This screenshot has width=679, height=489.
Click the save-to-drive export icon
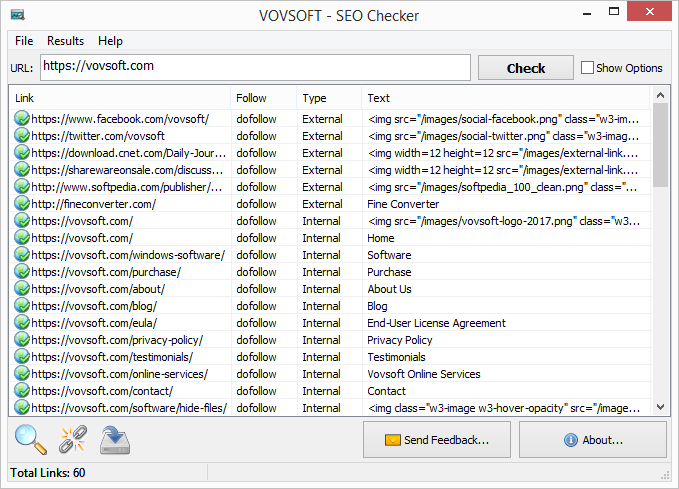click(115, 440)
